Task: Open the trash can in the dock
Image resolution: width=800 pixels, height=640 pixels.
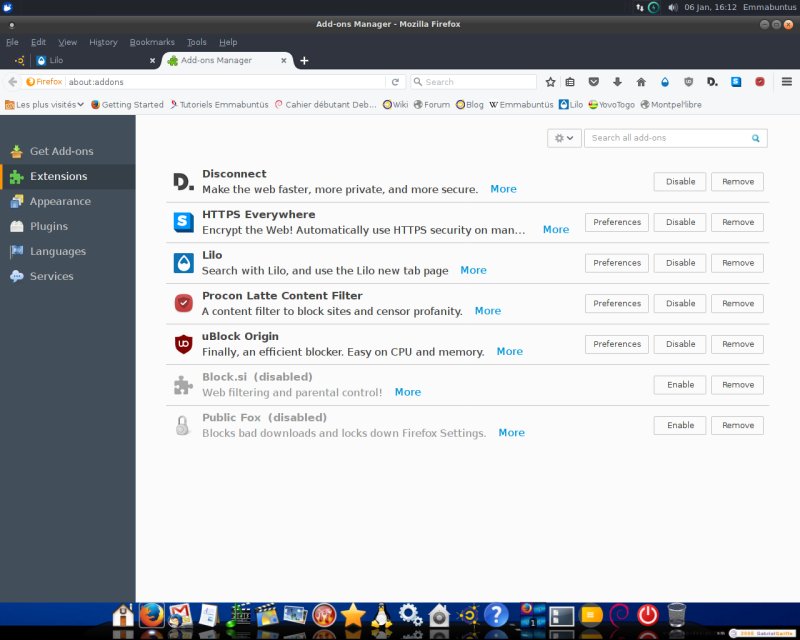Action: [677, 614]
